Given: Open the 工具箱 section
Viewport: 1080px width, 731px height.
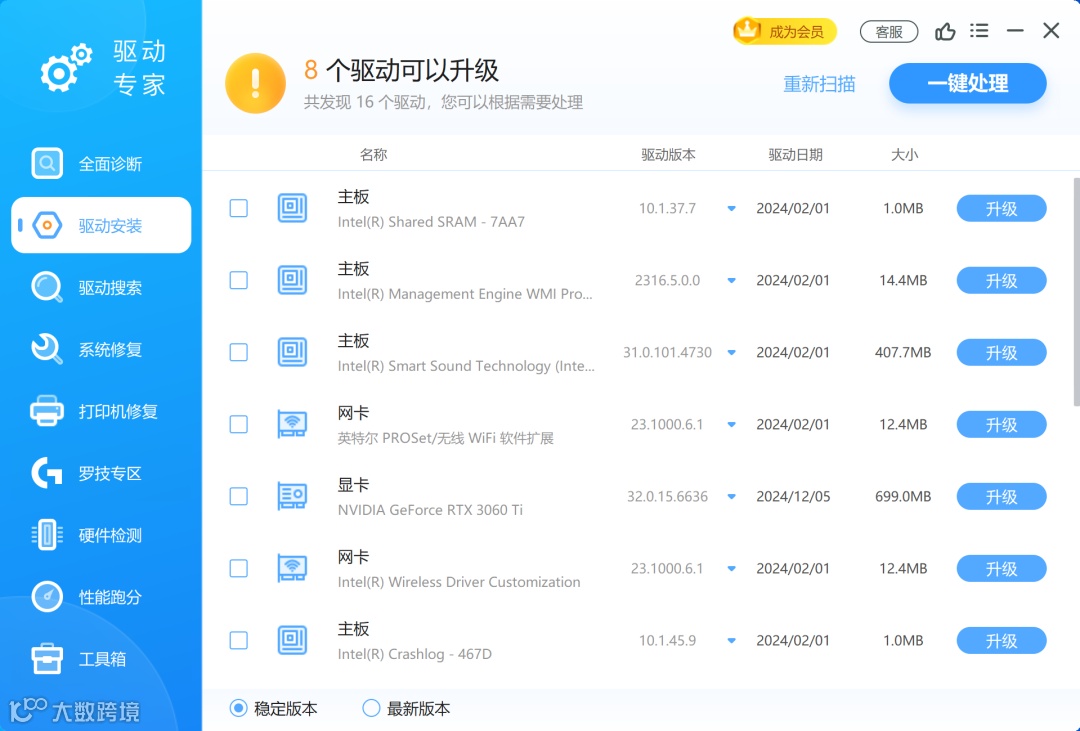Looking at the screenshot, I should pos(101,659).
